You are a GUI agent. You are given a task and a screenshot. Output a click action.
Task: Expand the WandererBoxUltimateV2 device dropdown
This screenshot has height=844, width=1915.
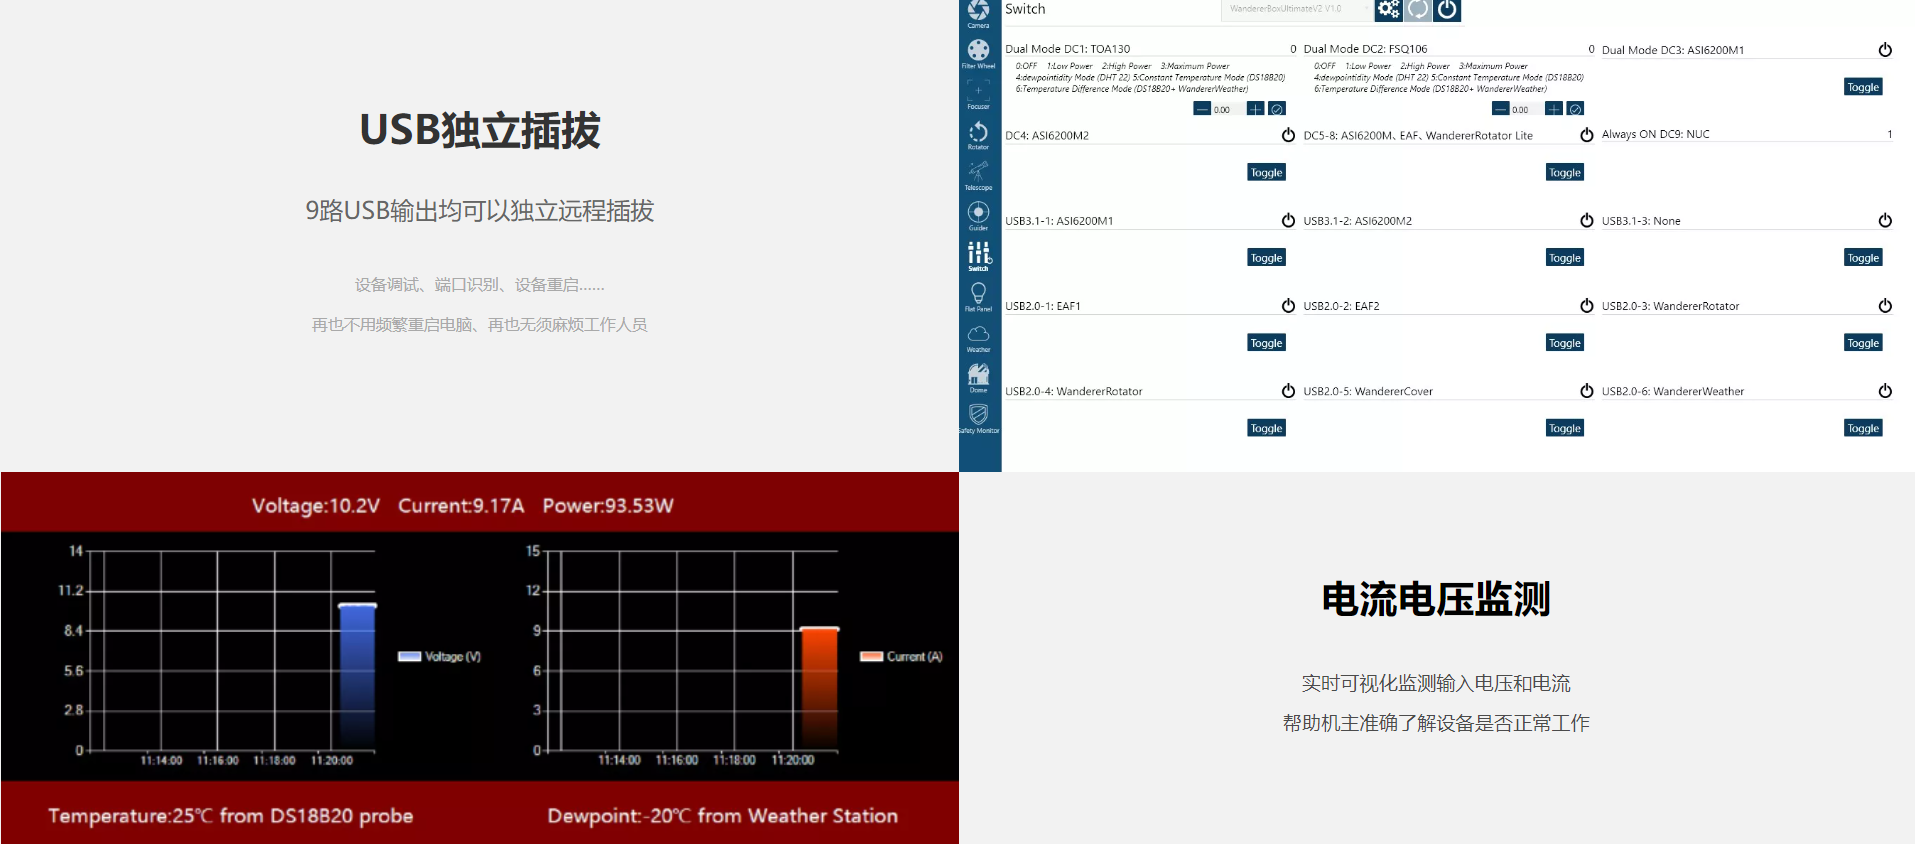[x=1296, y=9]
